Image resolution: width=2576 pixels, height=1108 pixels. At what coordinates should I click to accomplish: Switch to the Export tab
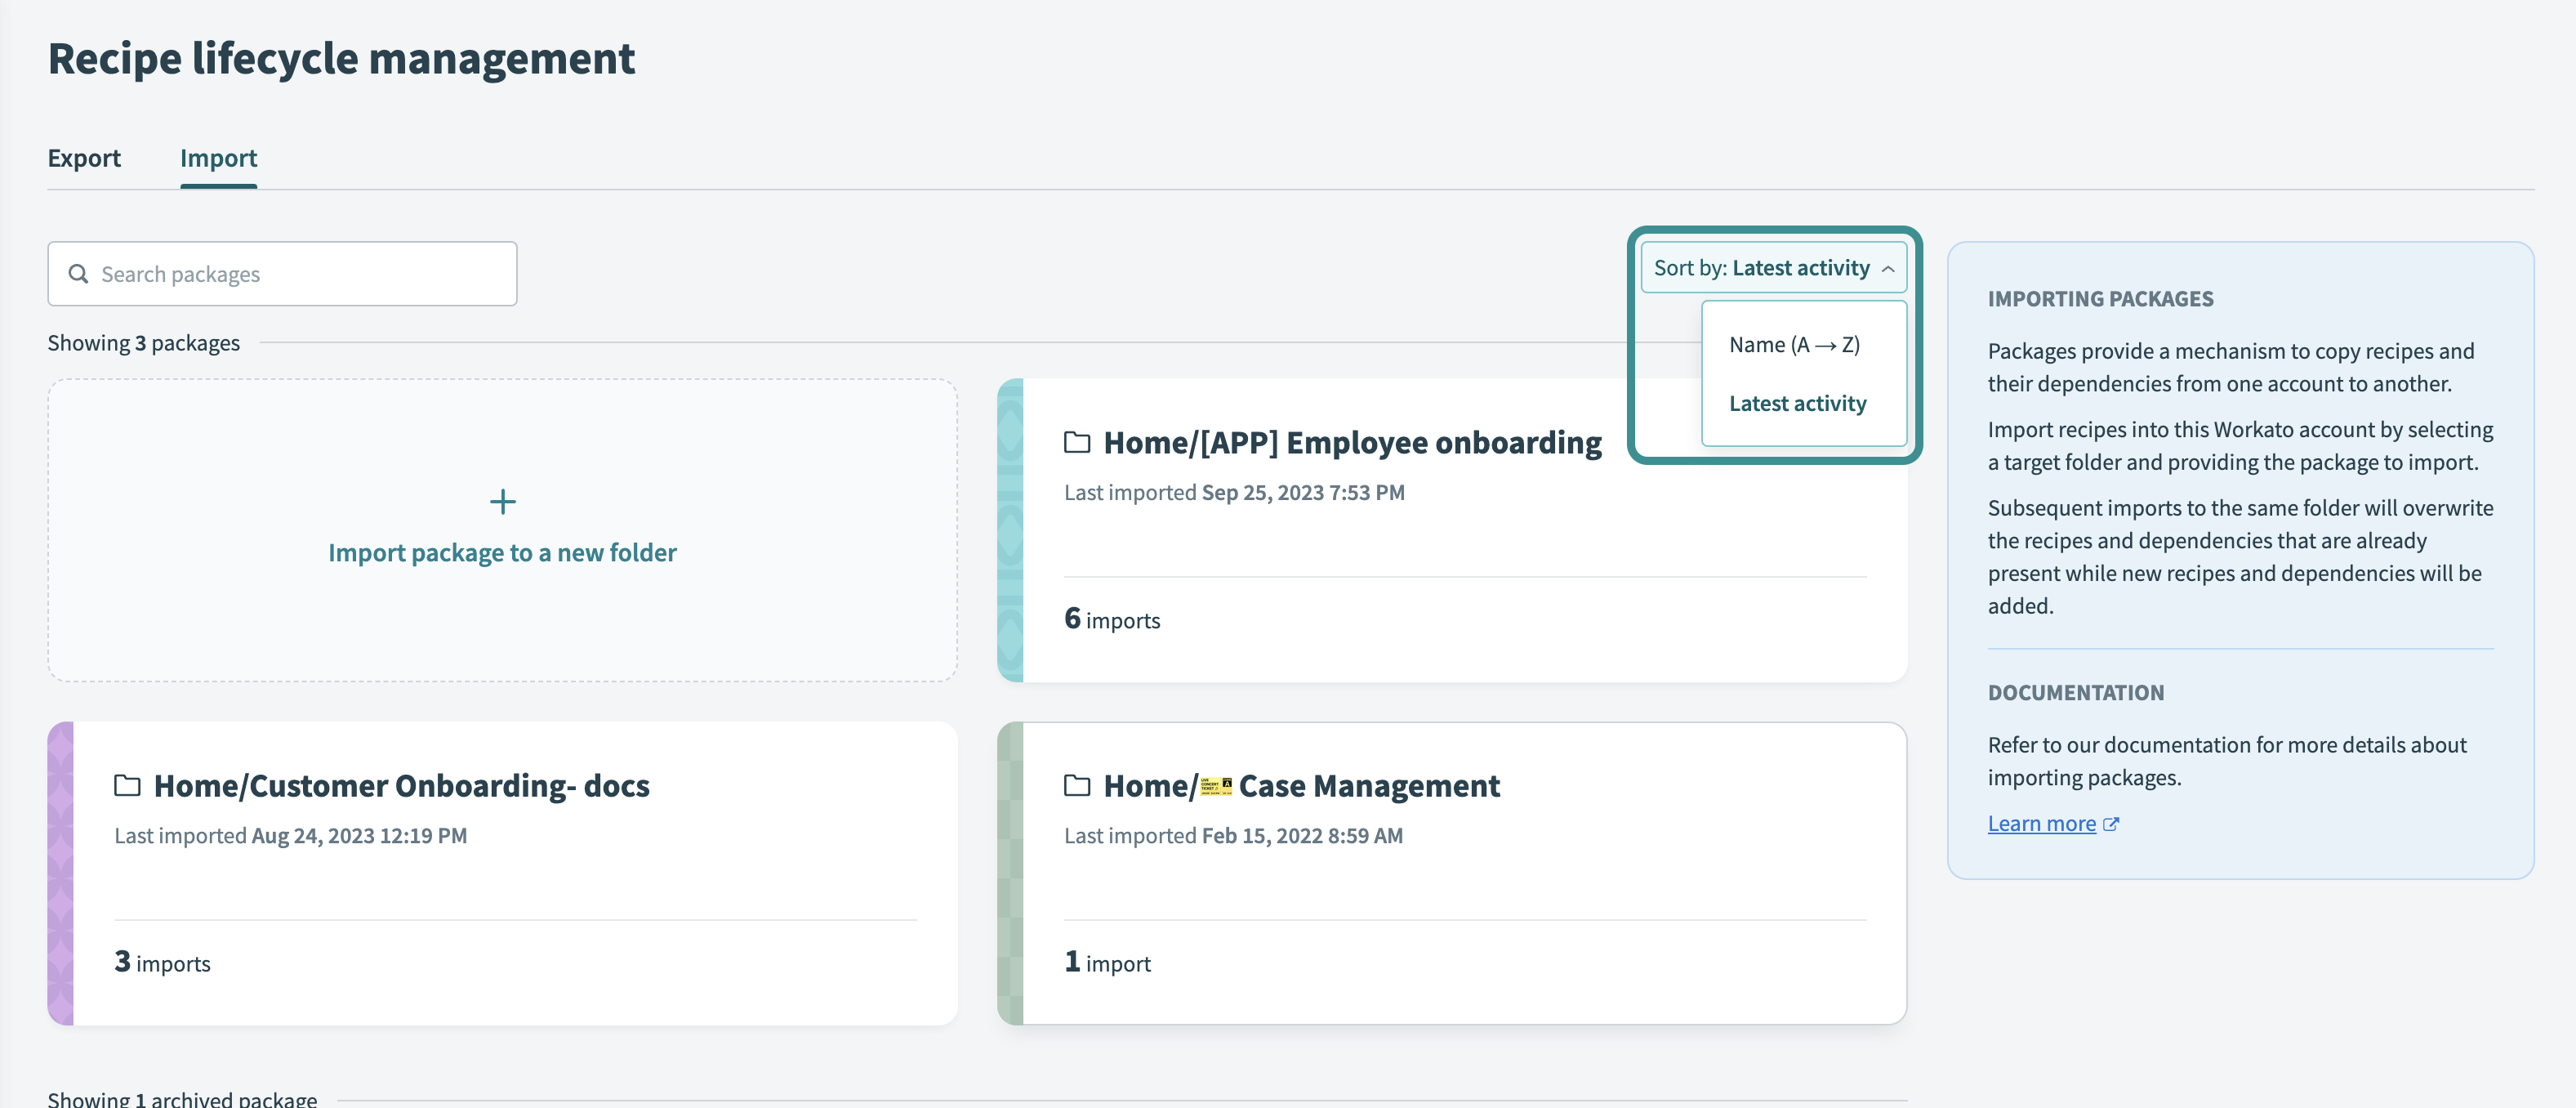pos(84,158)
